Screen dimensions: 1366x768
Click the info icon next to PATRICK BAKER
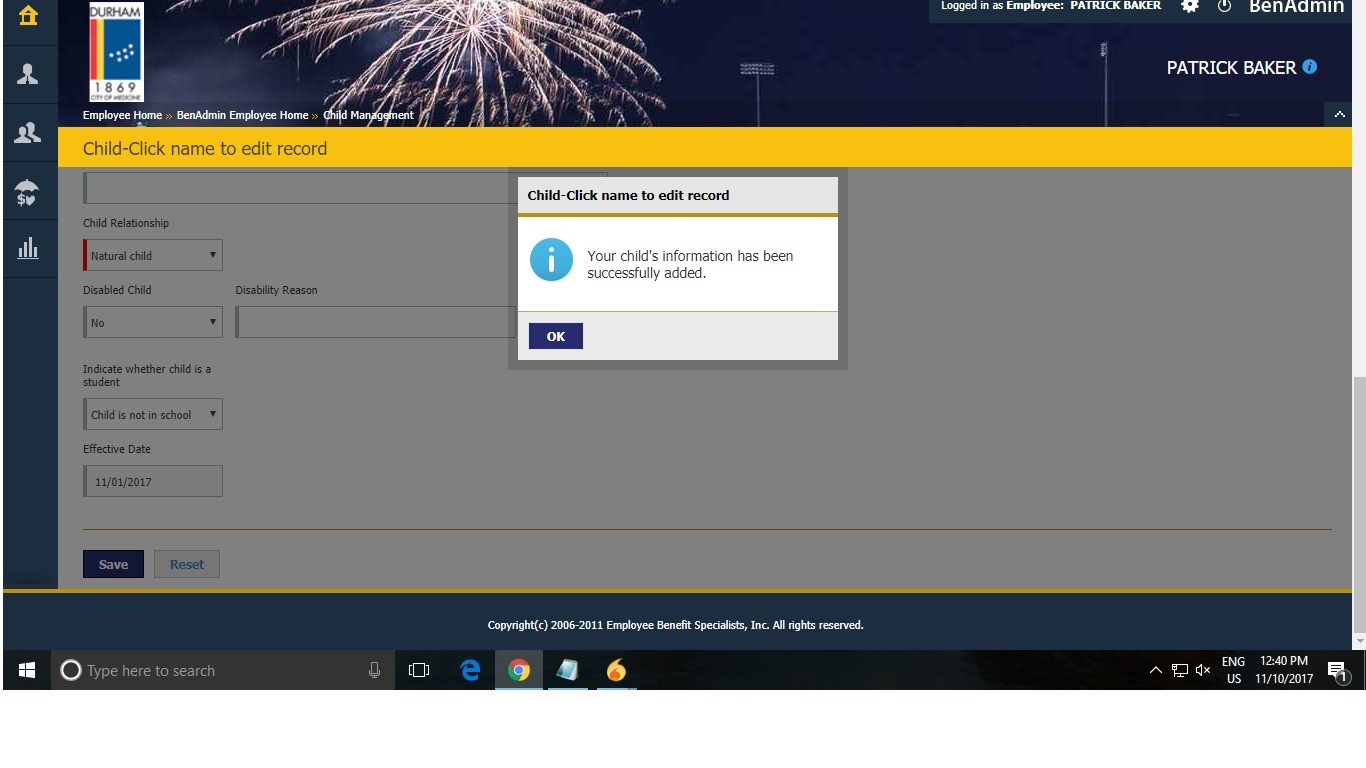click(x=1311, y=67)
